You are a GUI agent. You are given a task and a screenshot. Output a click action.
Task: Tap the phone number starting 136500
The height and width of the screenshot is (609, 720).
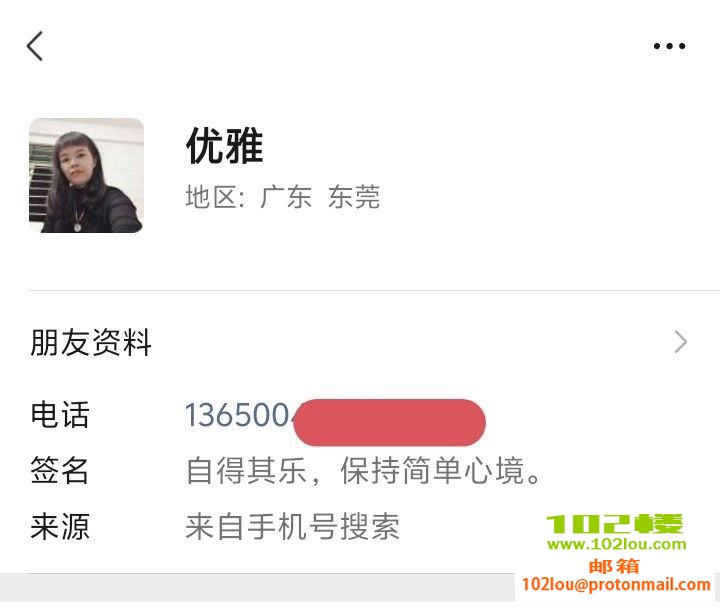pos(240,416)
